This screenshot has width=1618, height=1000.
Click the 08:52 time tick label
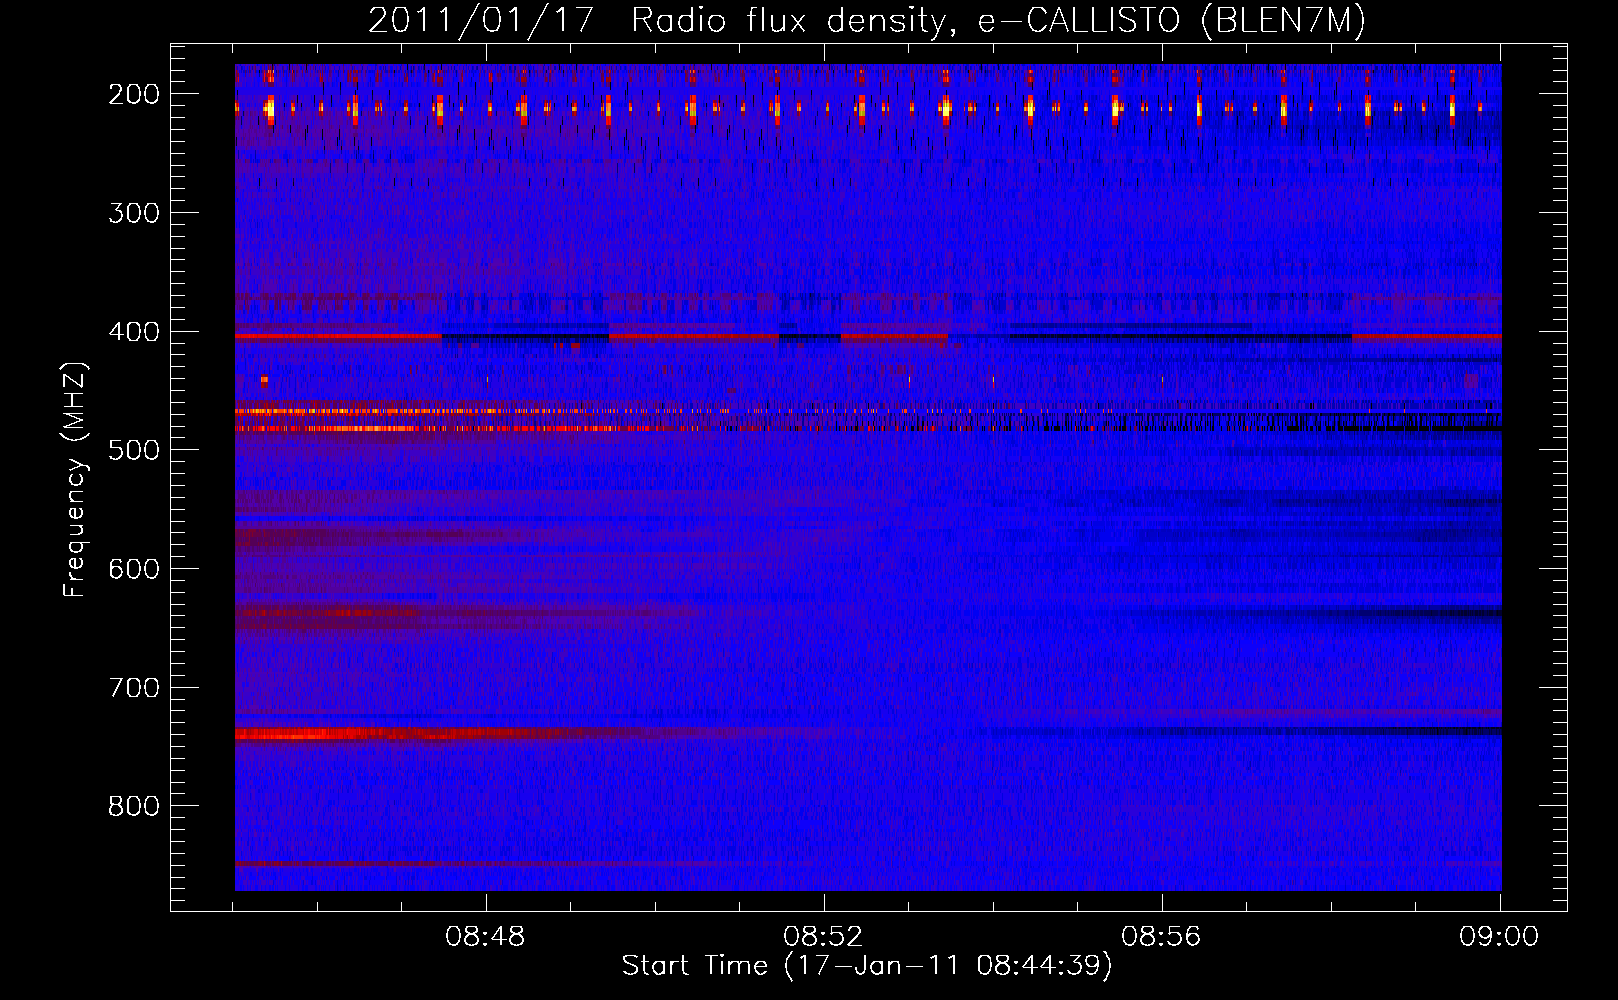[x=823, y=937]
